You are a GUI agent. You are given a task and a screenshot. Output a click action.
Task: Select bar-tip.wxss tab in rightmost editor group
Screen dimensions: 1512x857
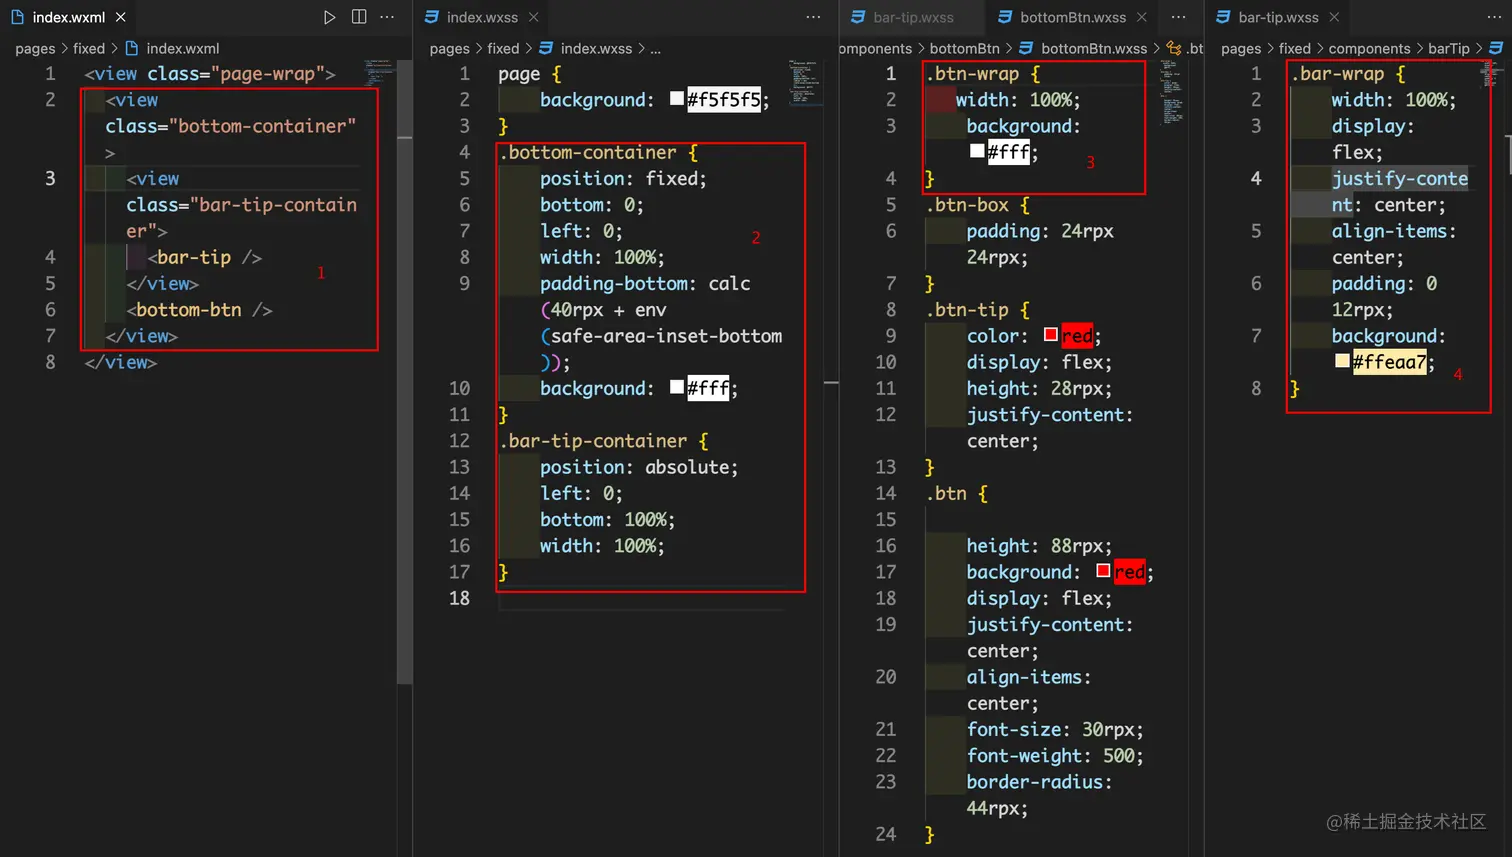[x=1278, y=17]
